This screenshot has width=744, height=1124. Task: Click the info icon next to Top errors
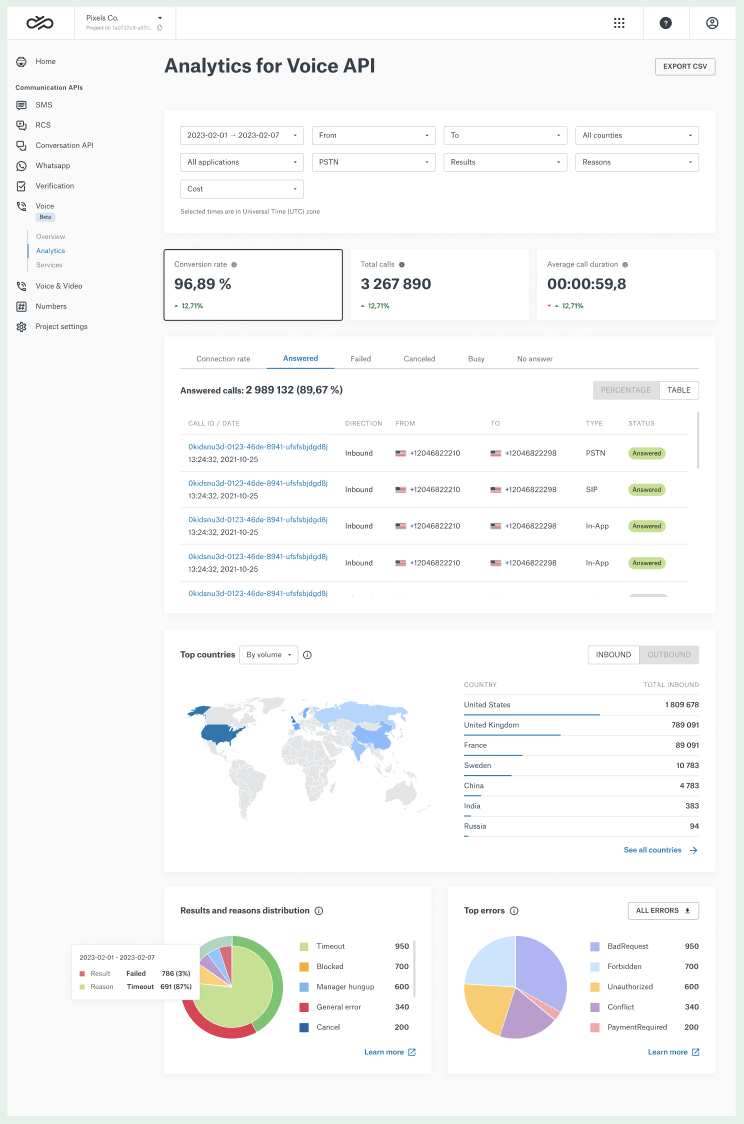[x=514, y=911]
